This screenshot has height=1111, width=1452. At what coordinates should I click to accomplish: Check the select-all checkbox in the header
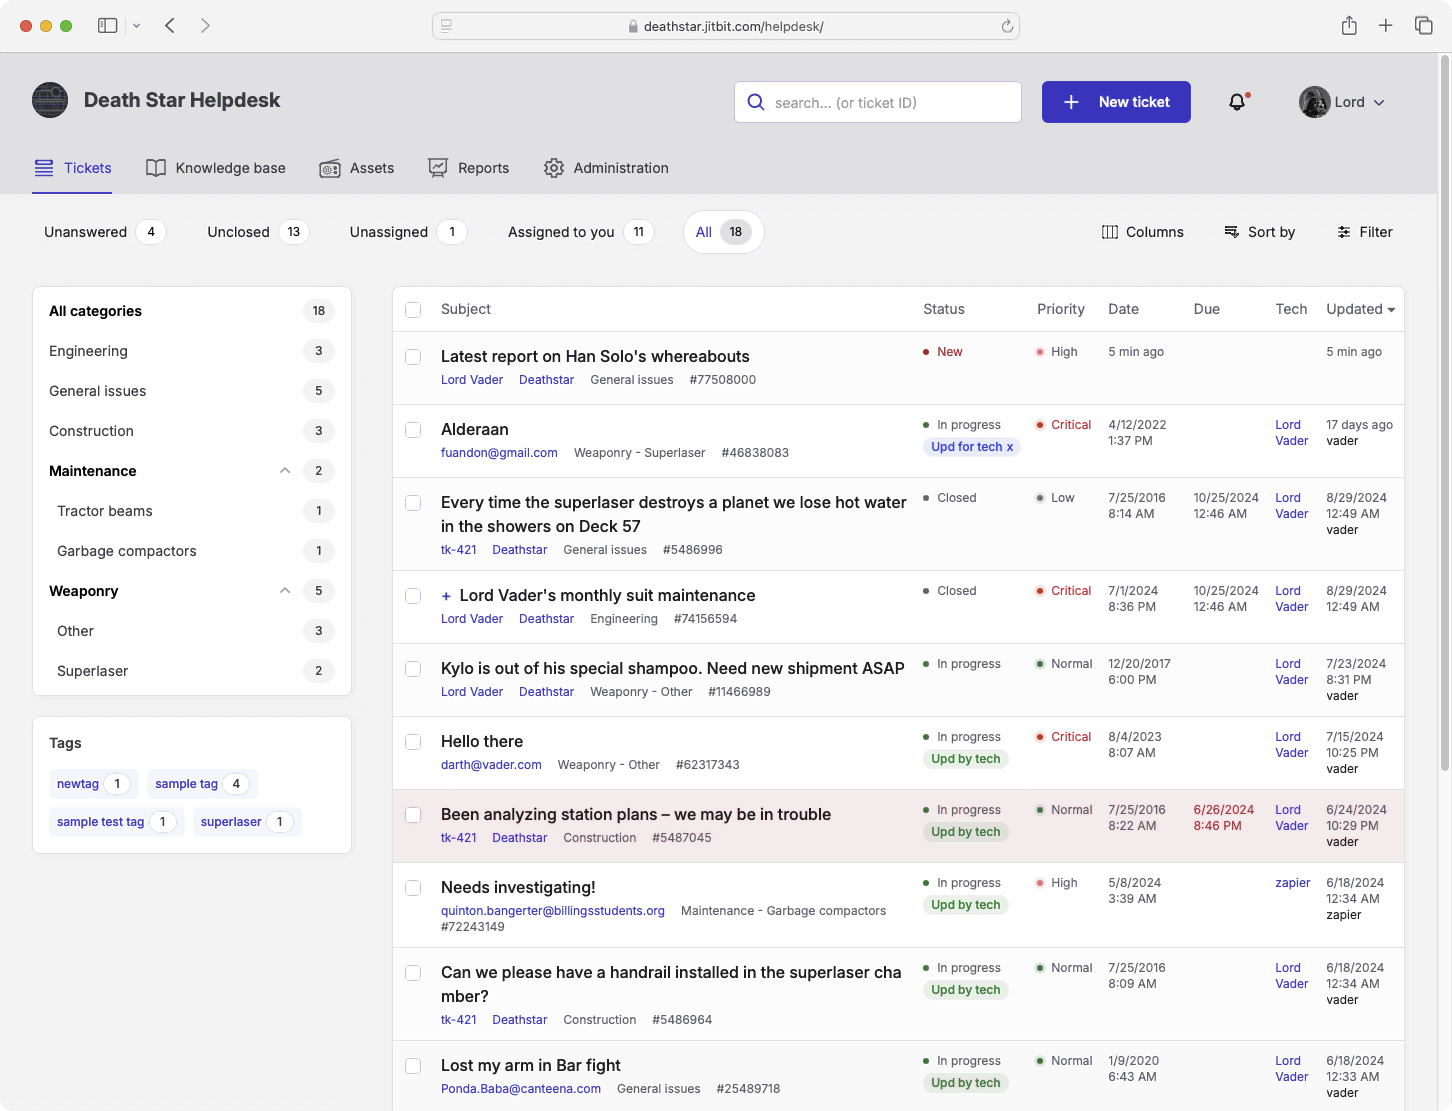click(x=413, y=310)
